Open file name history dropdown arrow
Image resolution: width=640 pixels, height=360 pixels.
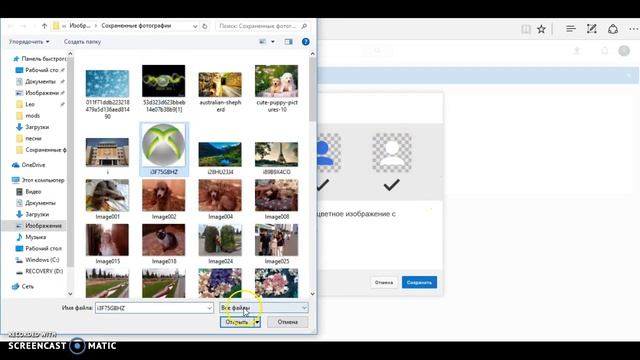pyautogui.click(x=209, y=308)
